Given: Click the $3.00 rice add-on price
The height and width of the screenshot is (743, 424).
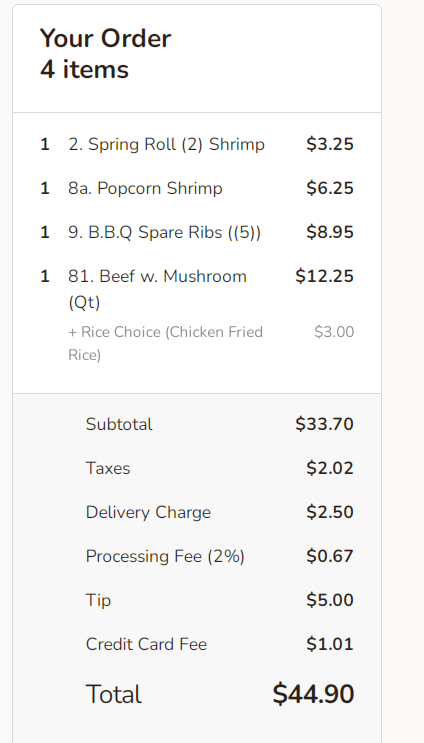Looking at the screenshot, I should coord(334,332).
